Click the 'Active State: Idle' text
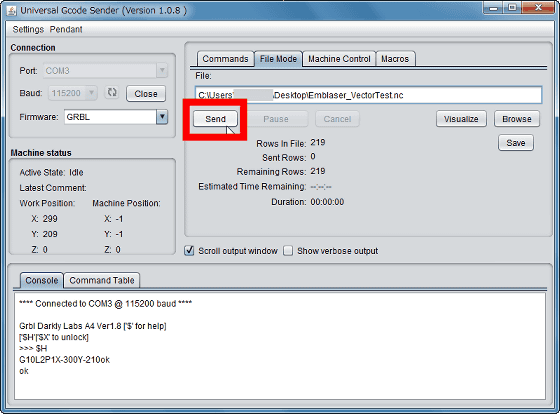This screenshot has height=414, width=560. pyautogui.click(x=51, y=173)
